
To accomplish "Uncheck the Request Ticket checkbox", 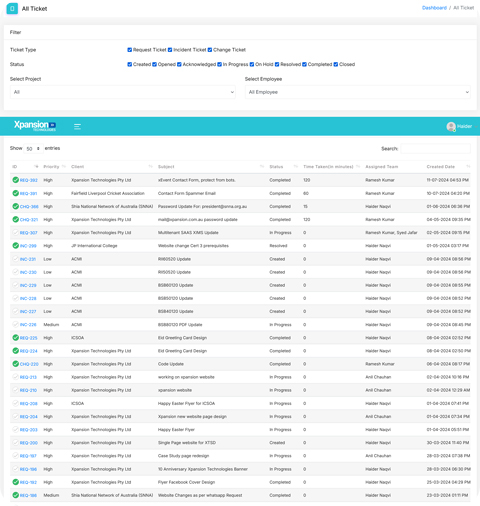I will 130,50.
